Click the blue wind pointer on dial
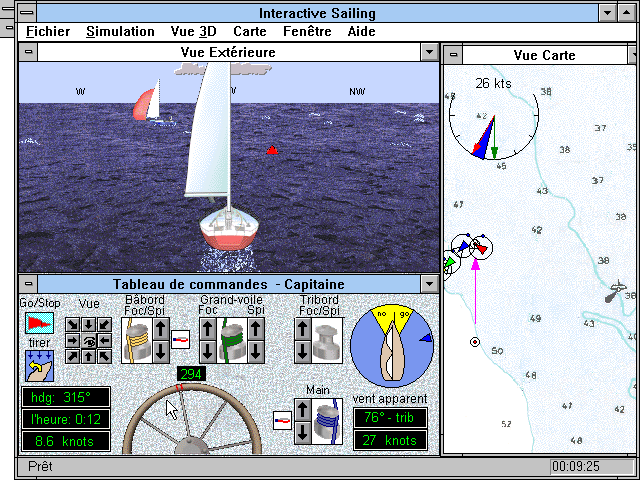Viewport: 640px width, 480px height. (425, 338)
